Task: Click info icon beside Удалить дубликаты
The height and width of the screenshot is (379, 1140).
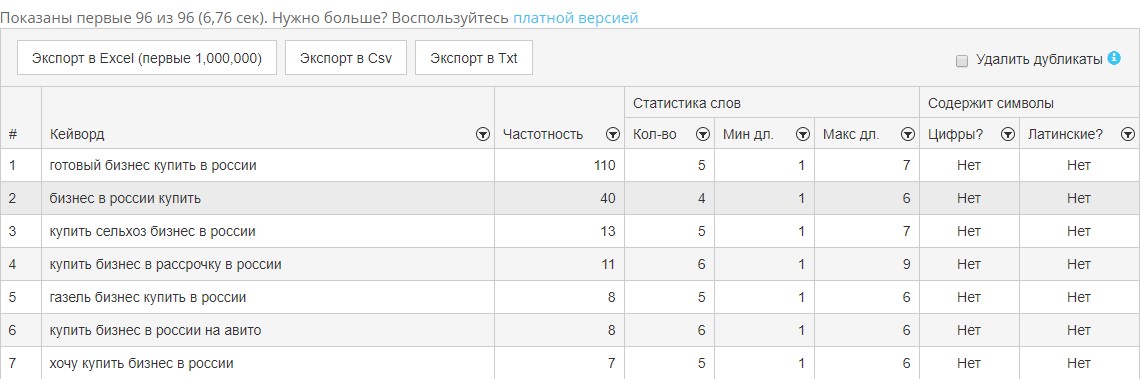Action: 1114,58
